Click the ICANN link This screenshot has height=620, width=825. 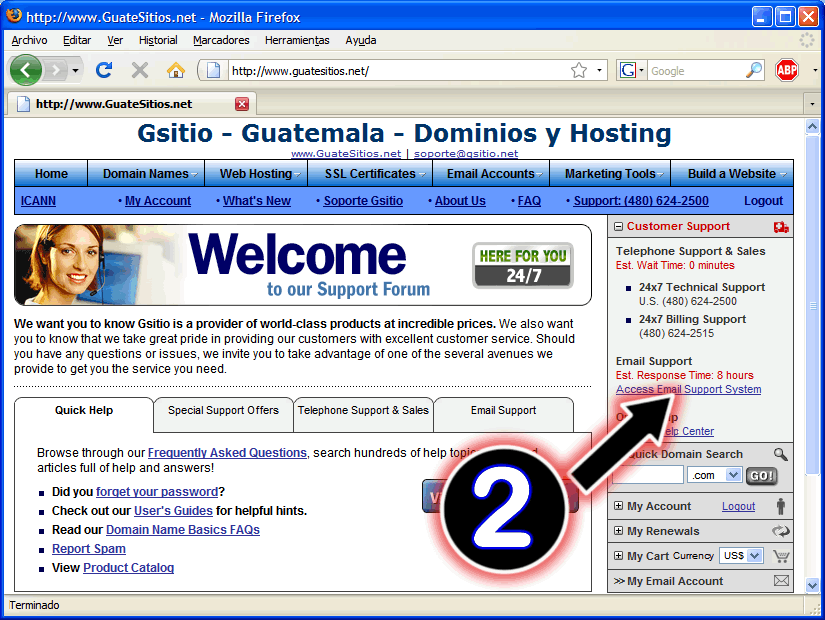(x=38, y=201)
